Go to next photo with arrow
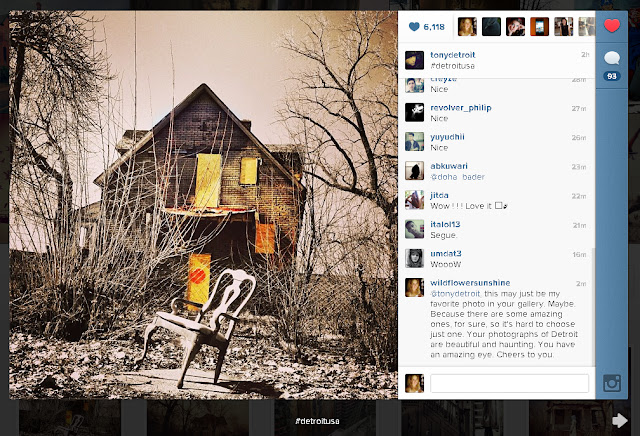The image size is (640, 436). [620, 420]
